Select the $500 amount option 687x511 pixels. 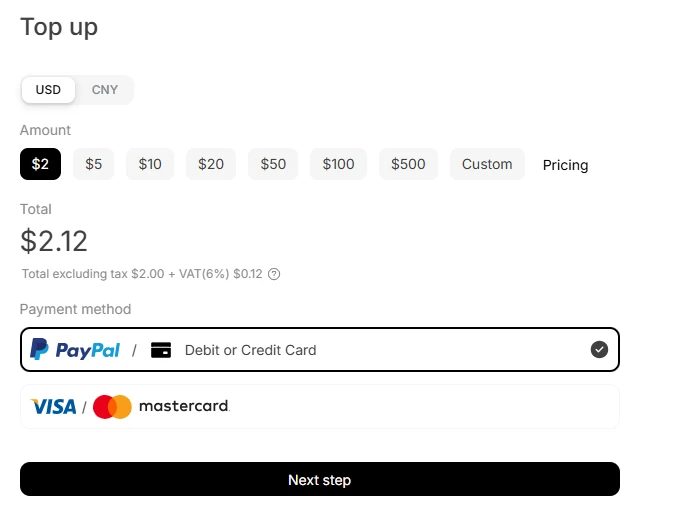[408, 164]
